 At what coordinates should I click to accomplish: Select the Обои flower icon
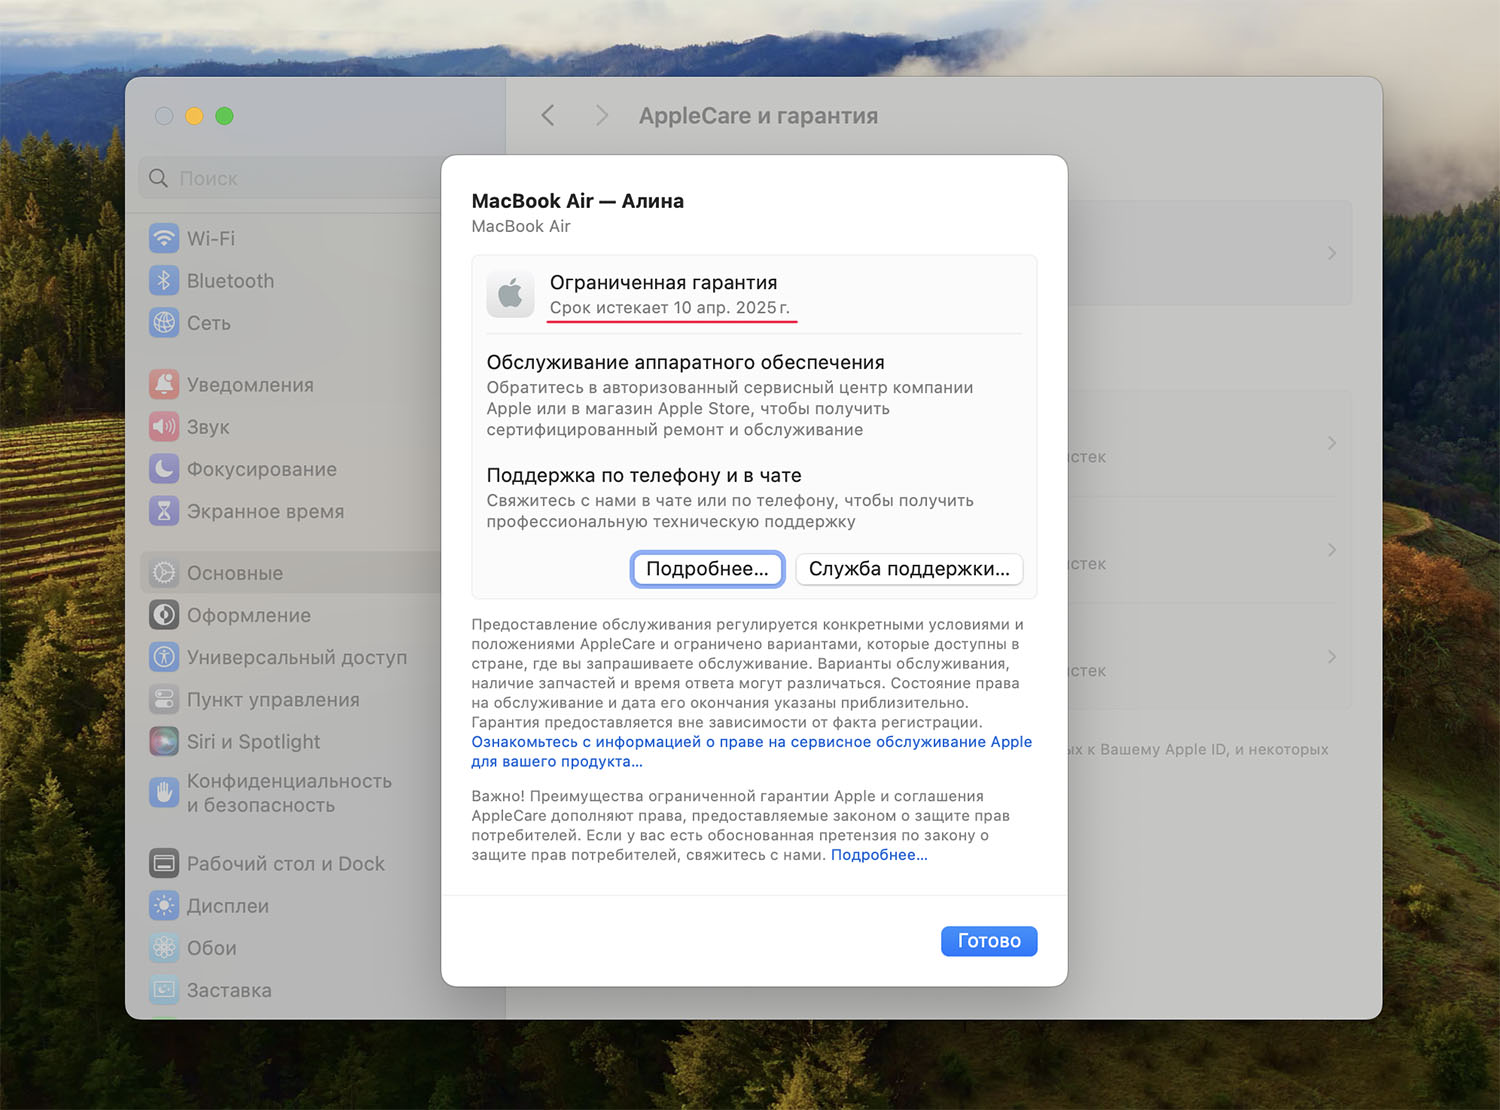164,947
